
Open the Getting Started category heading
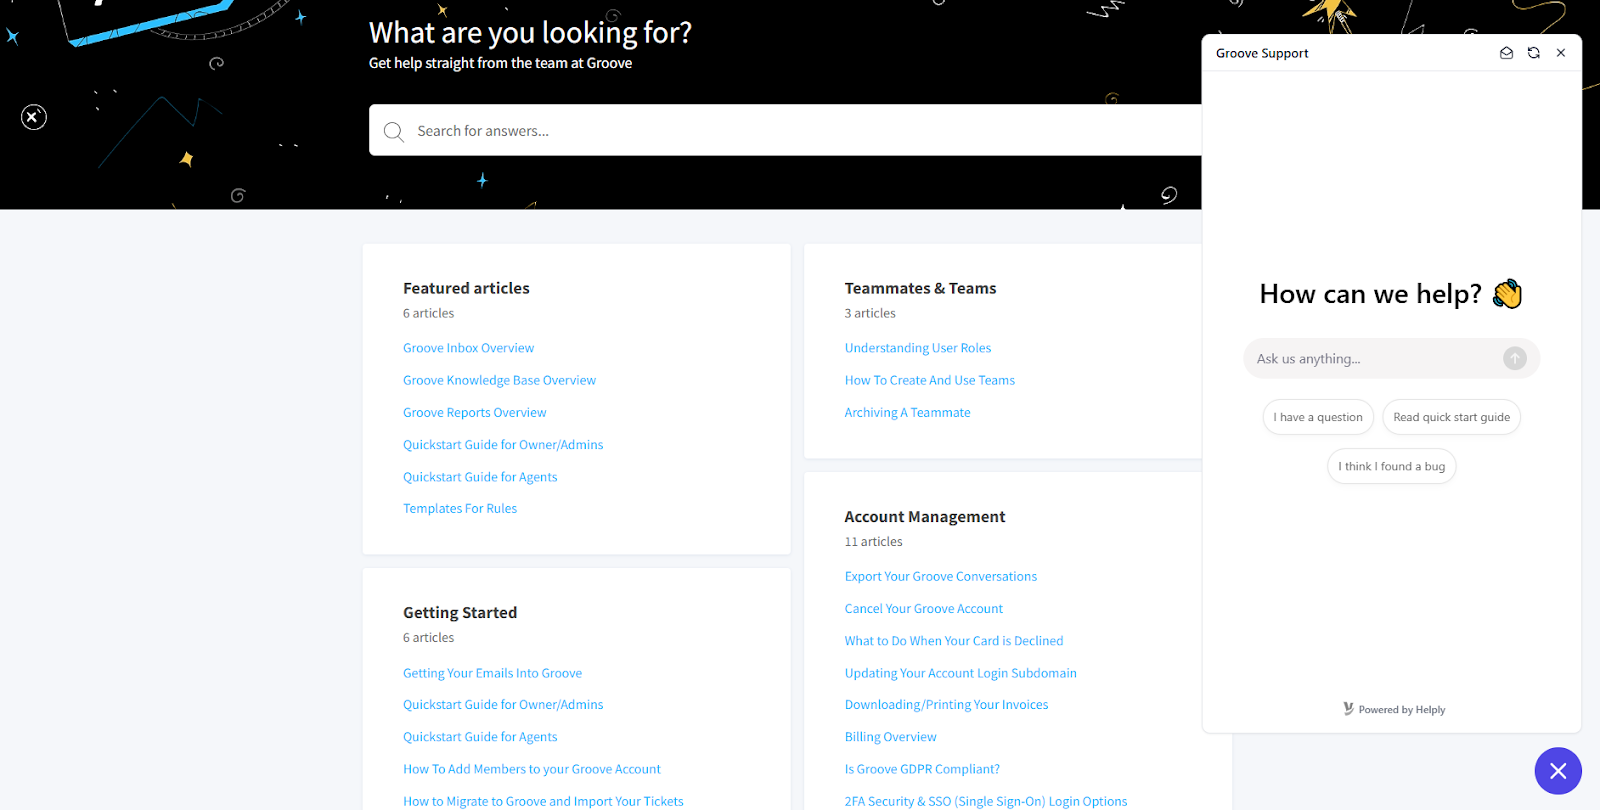pyautogui.click(x=460, y=612)
